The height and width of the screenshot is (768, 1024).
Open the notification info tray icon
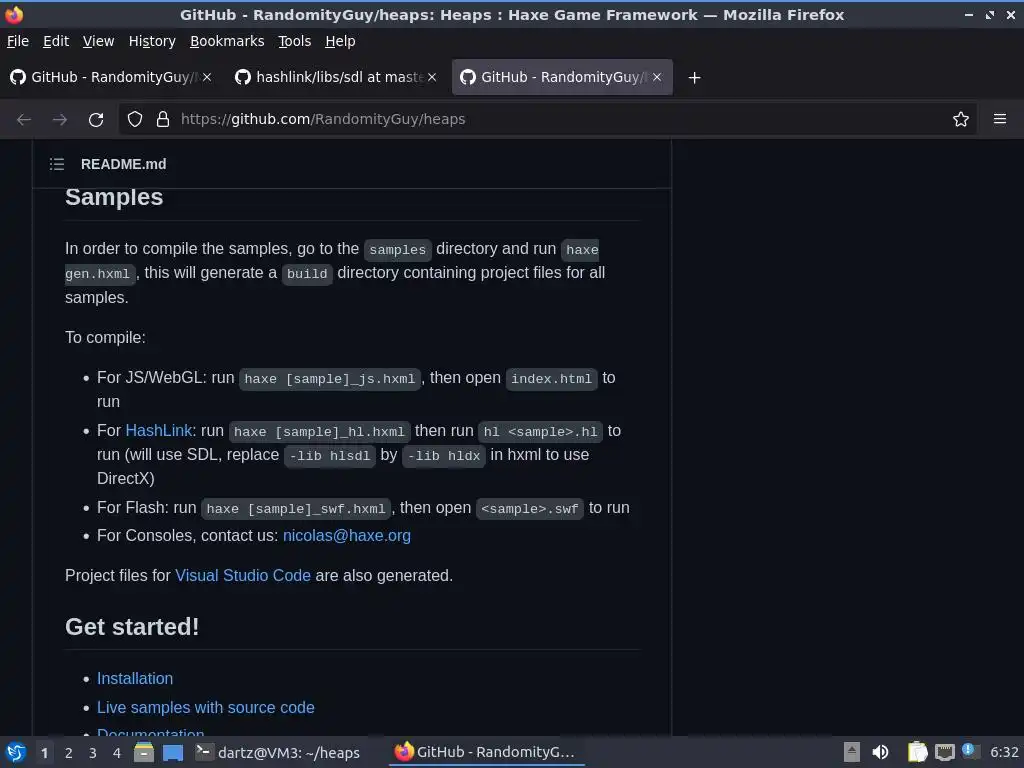[969, 751]
